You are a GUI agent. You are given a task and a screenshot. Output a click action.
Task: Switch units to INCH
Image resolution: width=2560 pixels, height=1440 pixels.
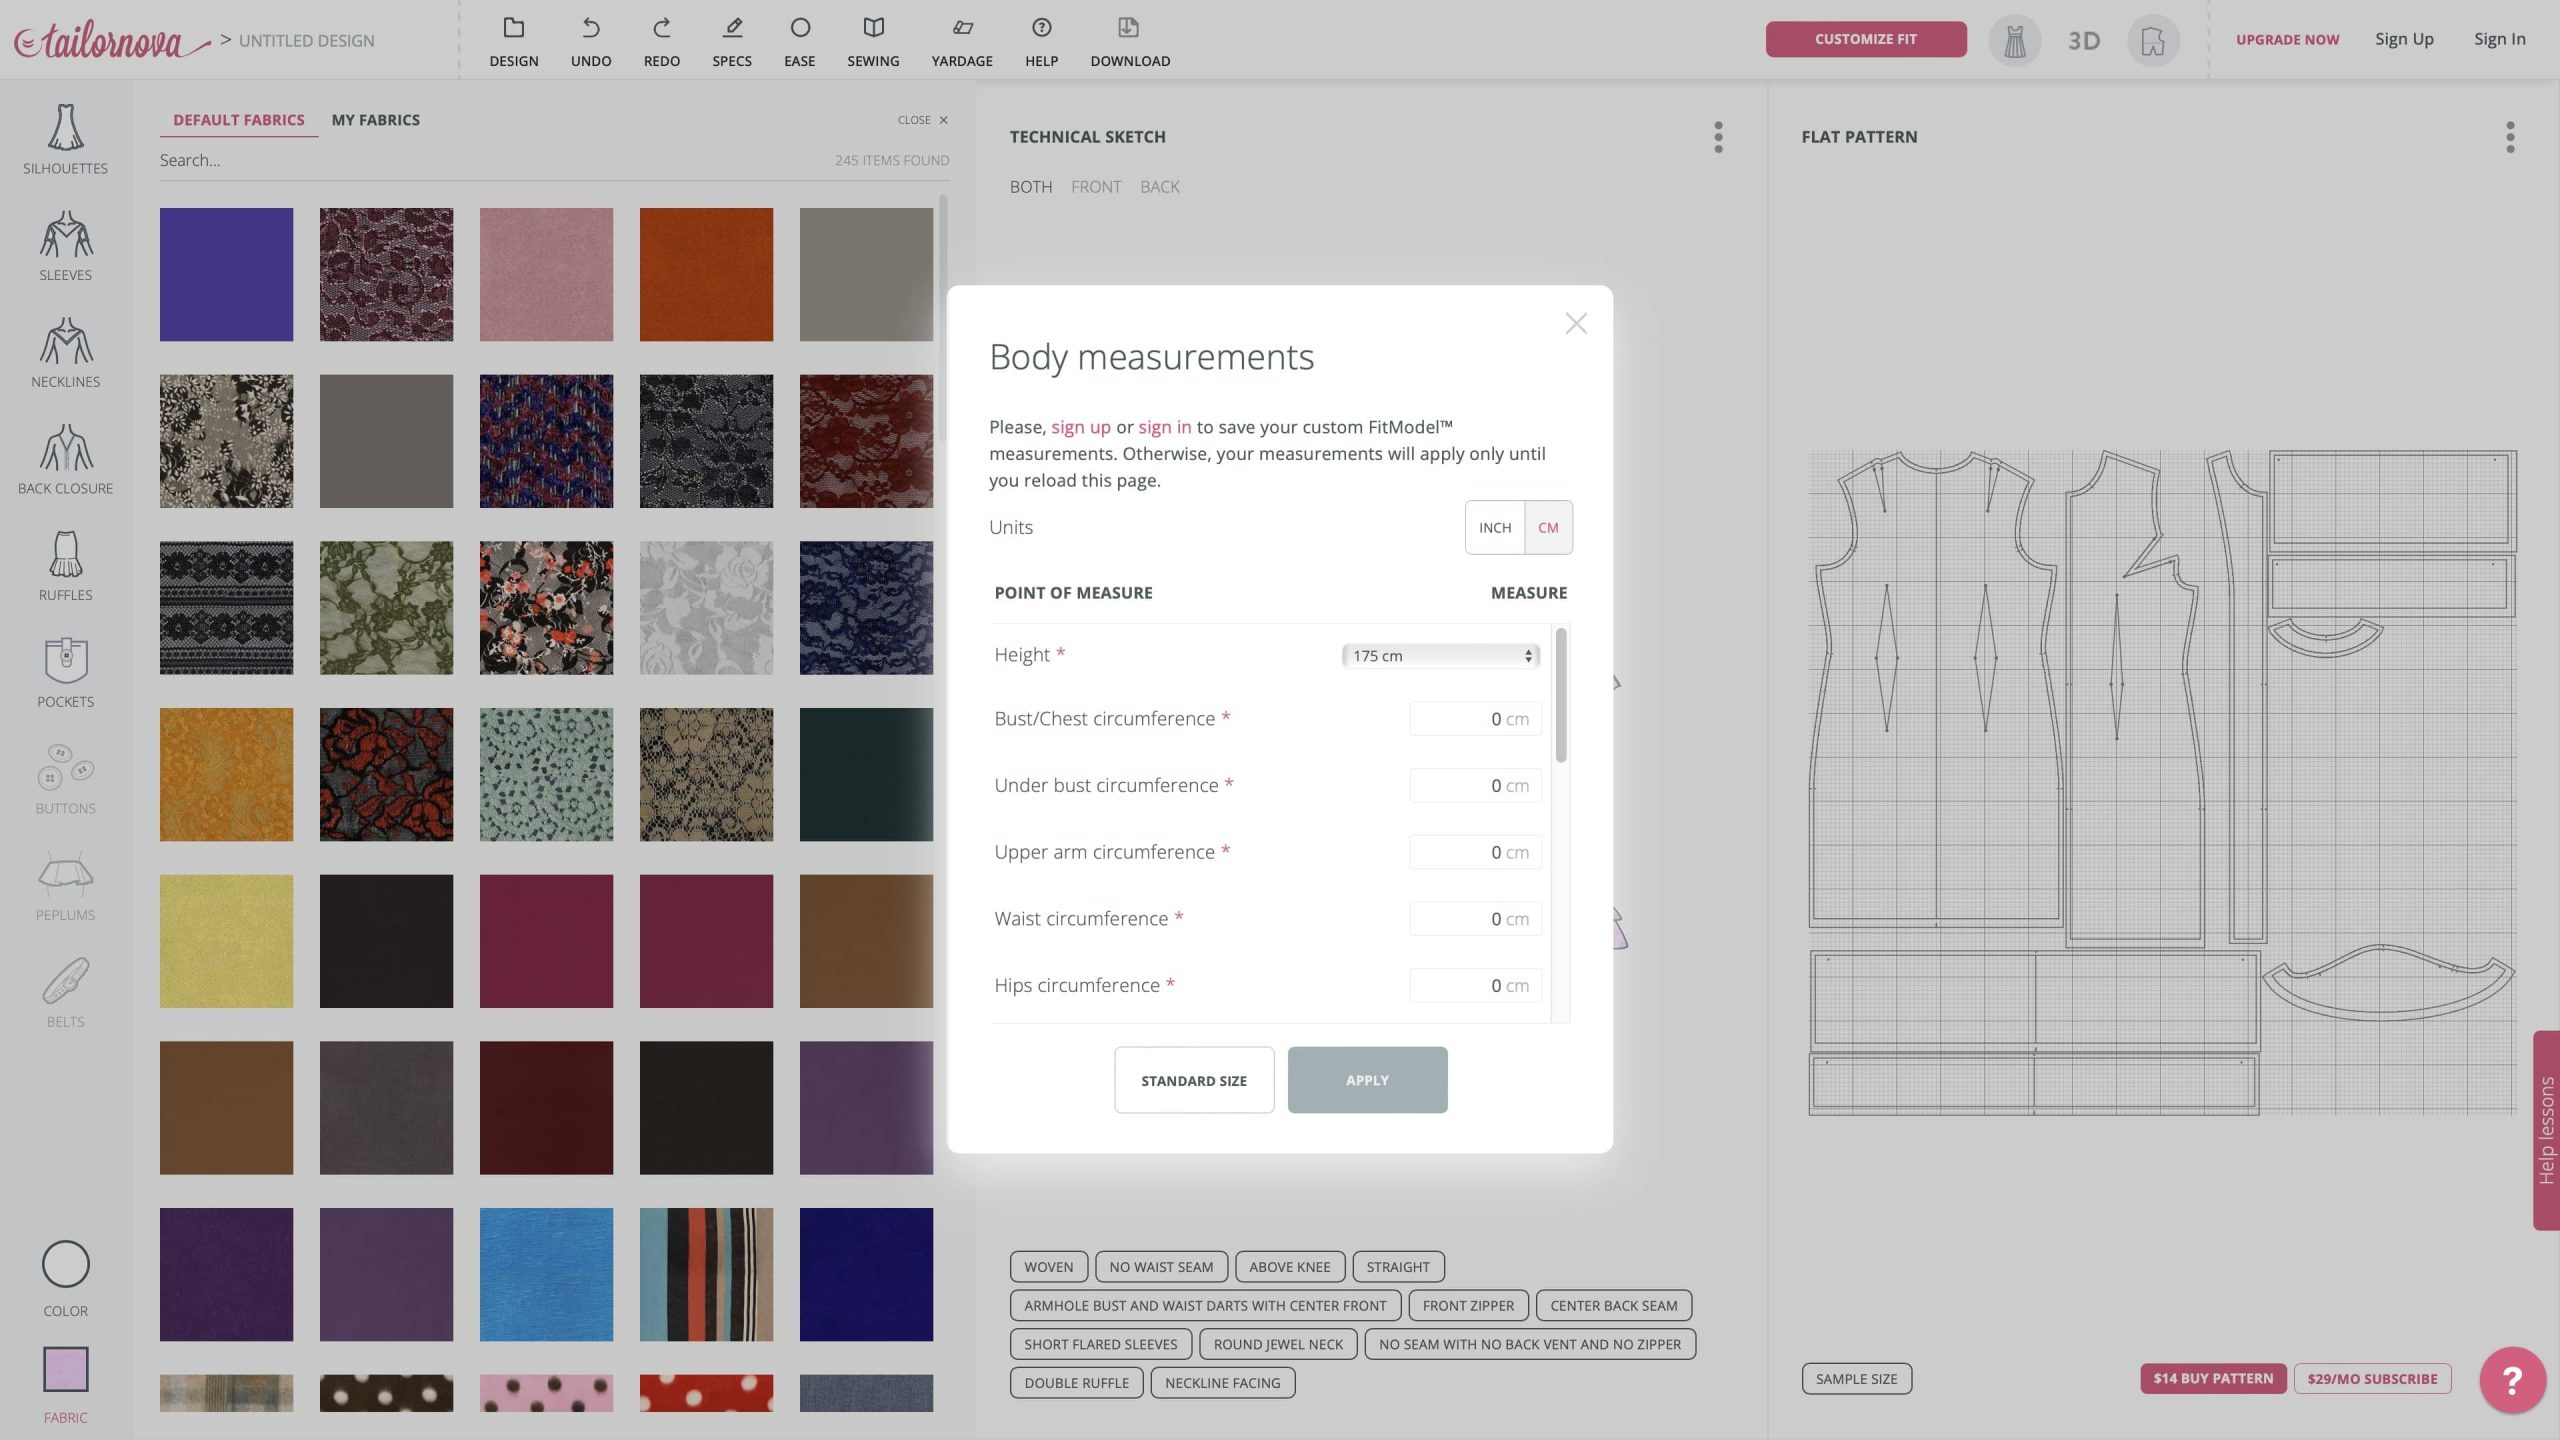click(x=1494, y=527)
